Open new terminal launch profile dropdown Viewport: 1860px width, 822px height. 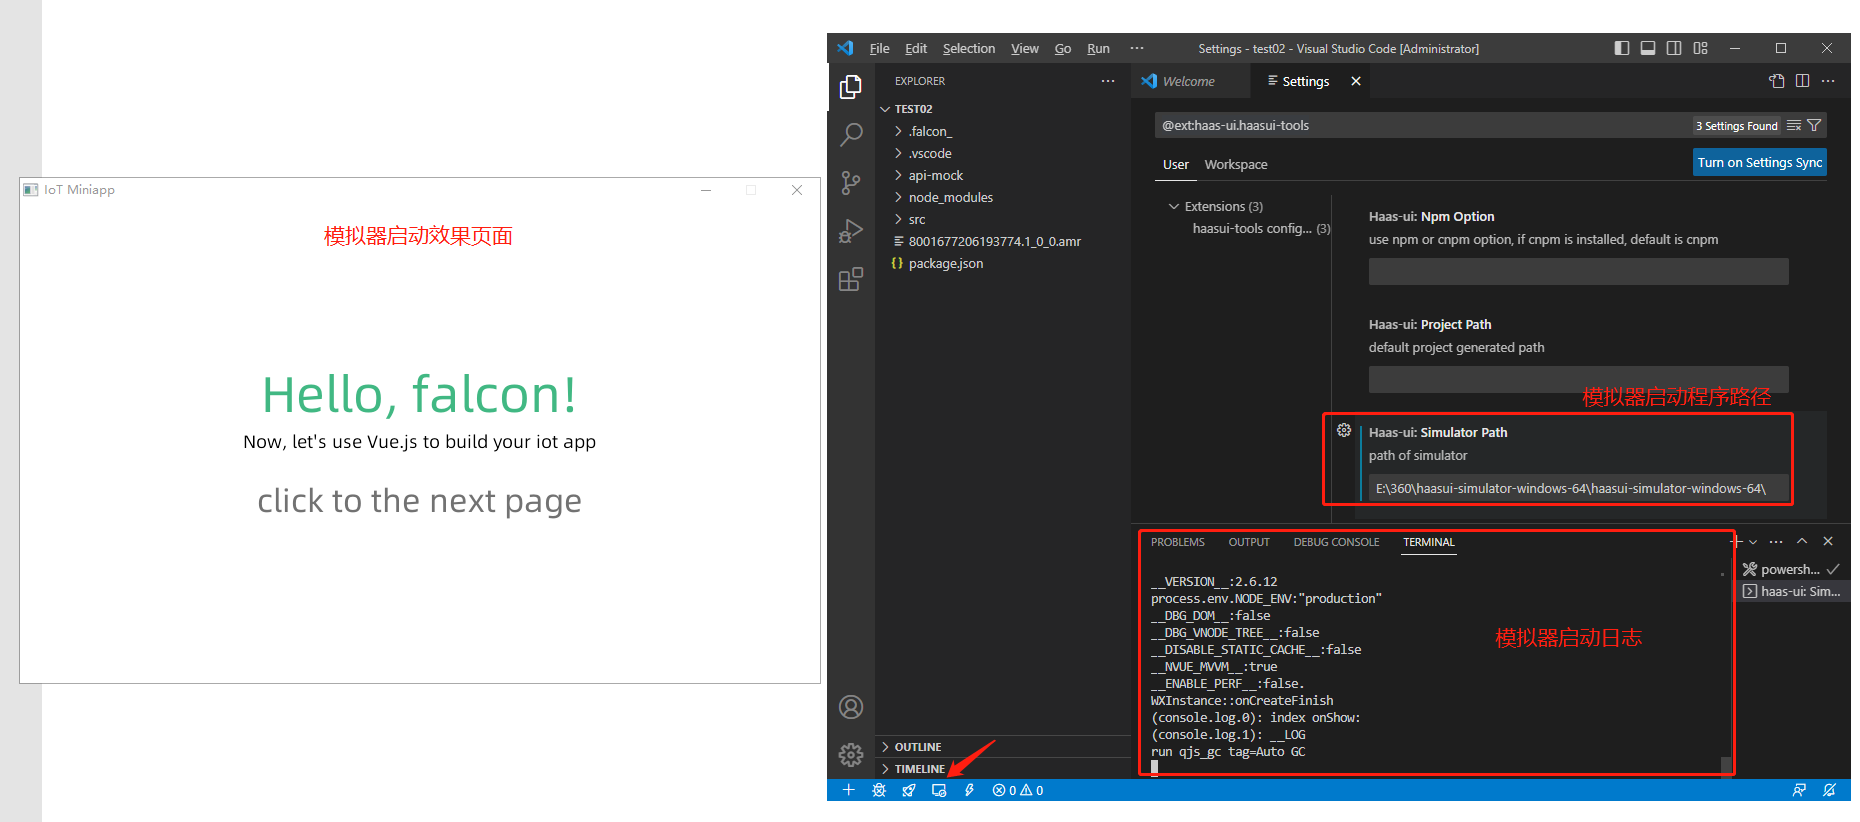point(1753,541)
